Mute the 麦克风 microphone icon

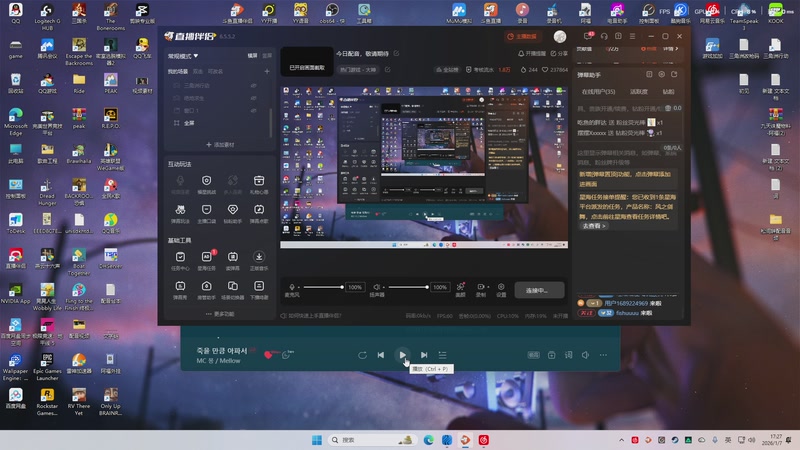[x=291, y=287]
